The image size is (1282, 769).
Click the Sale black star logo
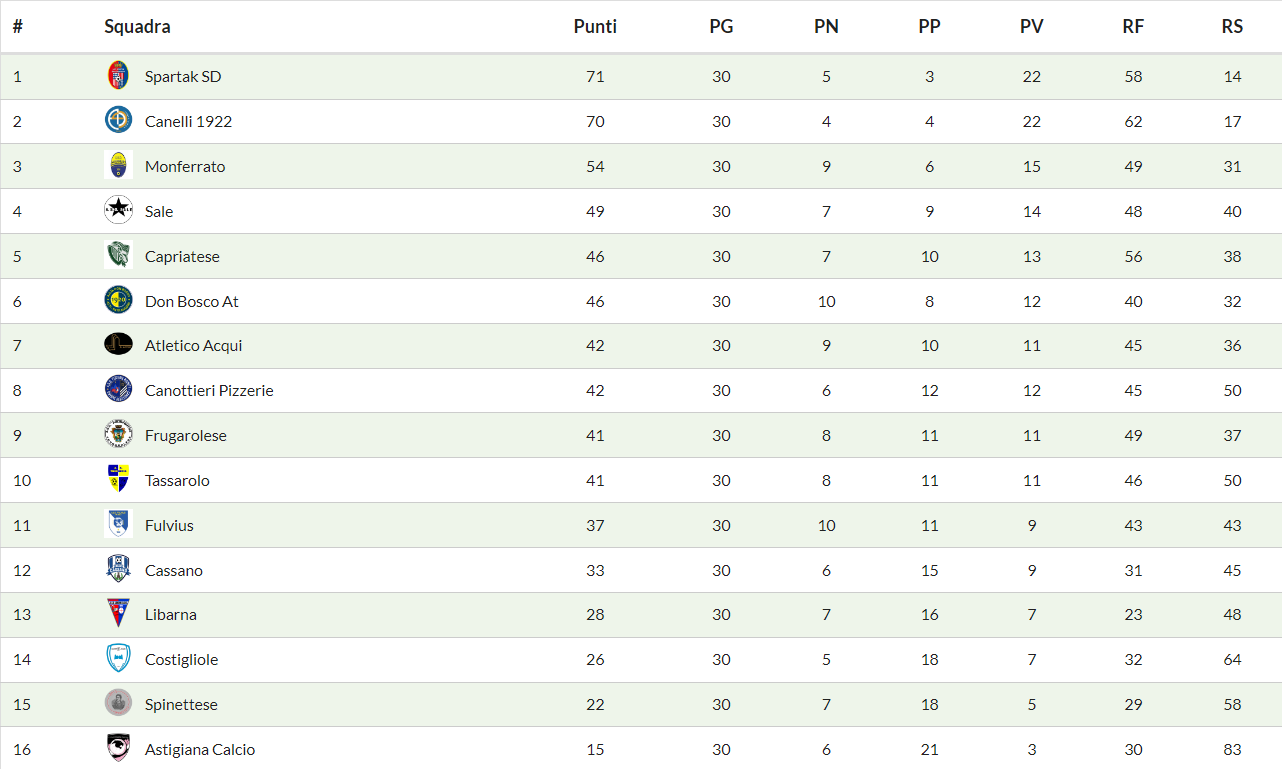[118, 210]
